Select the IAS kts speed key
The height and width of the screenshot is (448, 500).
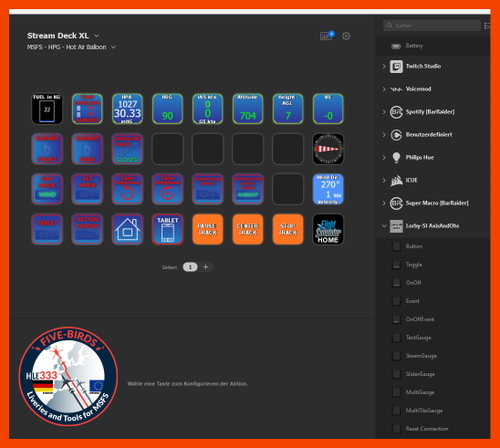208,109
